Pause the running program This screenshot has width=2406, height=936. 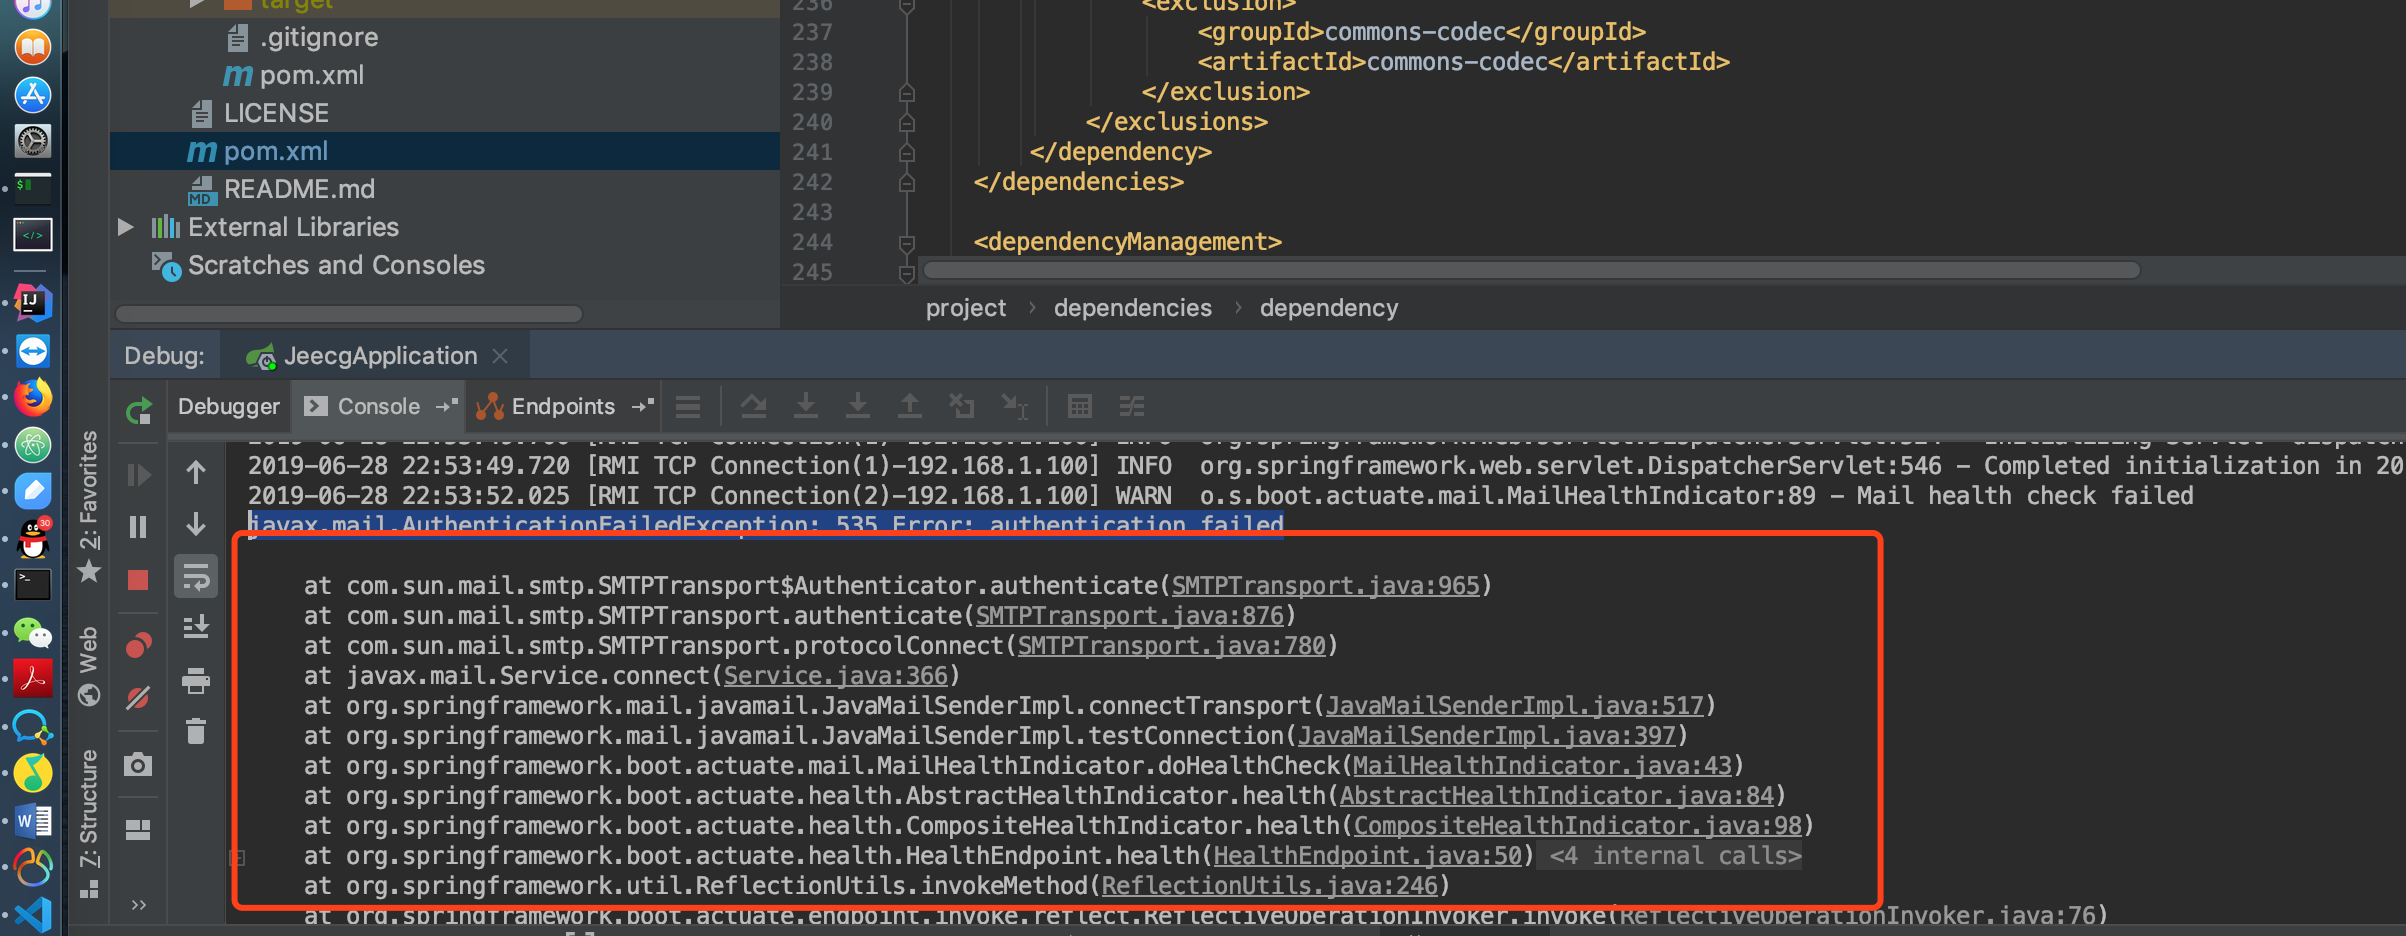(138, 527)
